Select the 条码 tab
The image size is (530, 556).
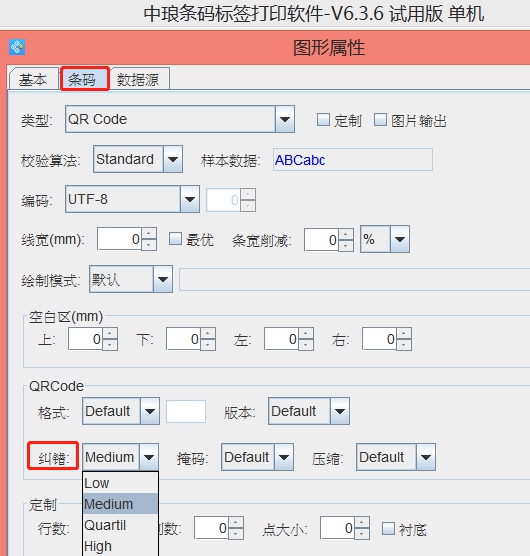click(84, 79)
